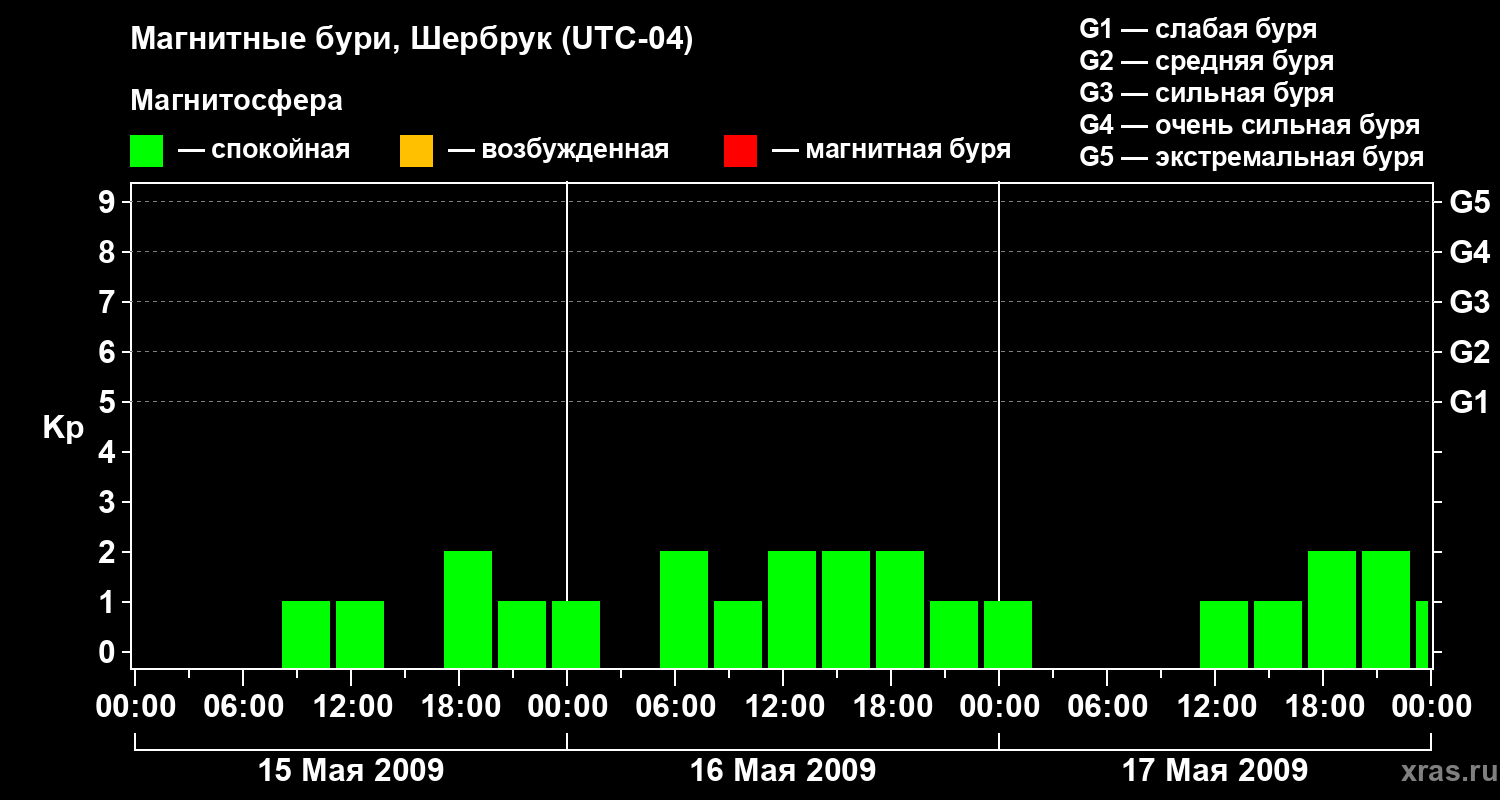Select legend line "G1 — слабая буря"
Viewport: 1500px width, 800px height.
(x=1198, y=29)
